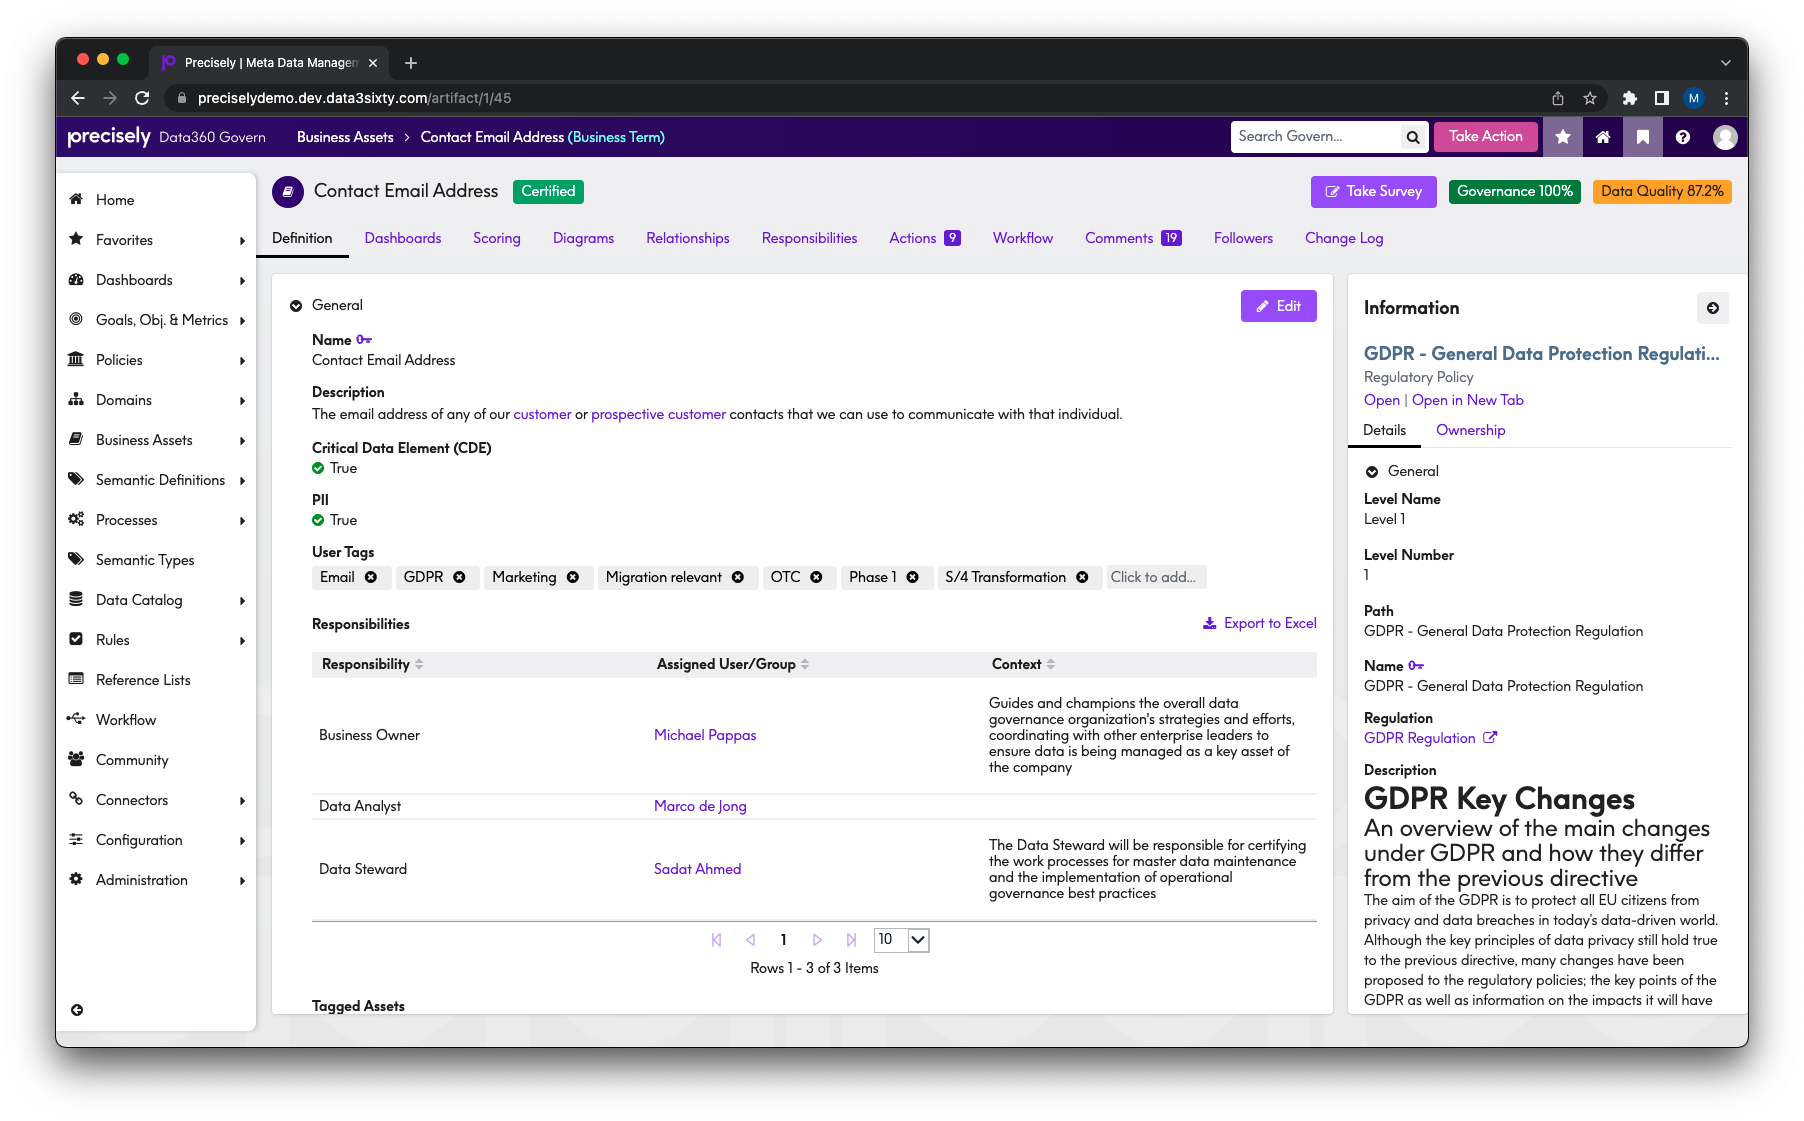Click the Edit button
1804x1121 pixels.
(1278, 306)
